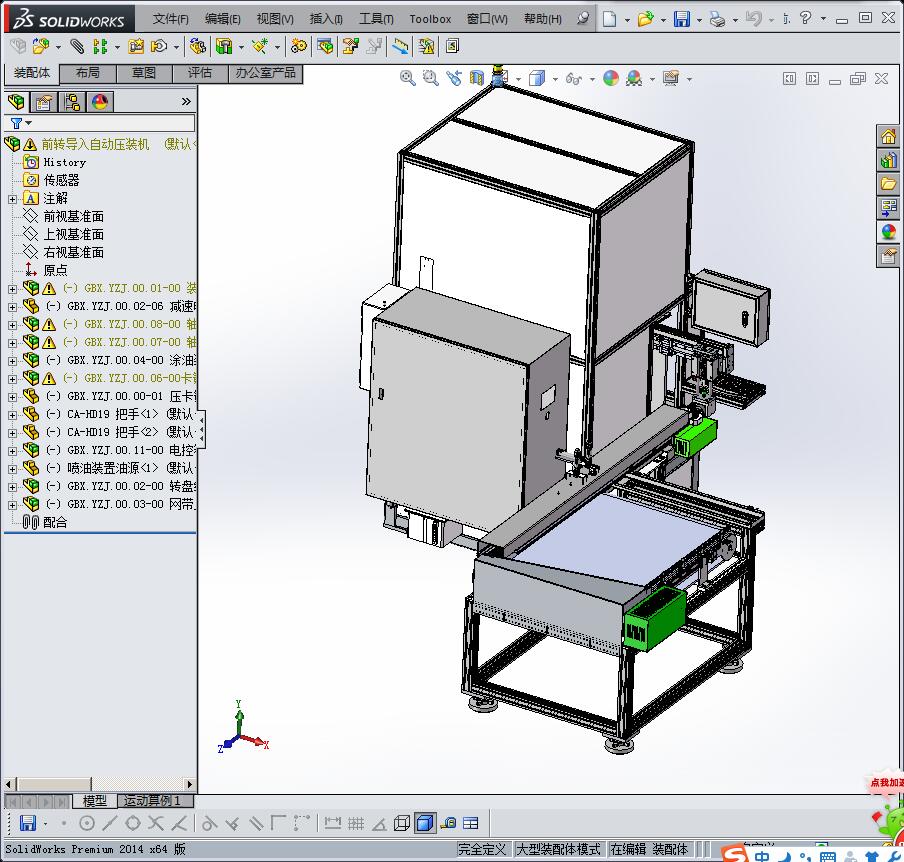Screen dimensions: 904x862
Task: Open the 工具(T) menu
Action: pyautogui.click(x=376, y=19)
